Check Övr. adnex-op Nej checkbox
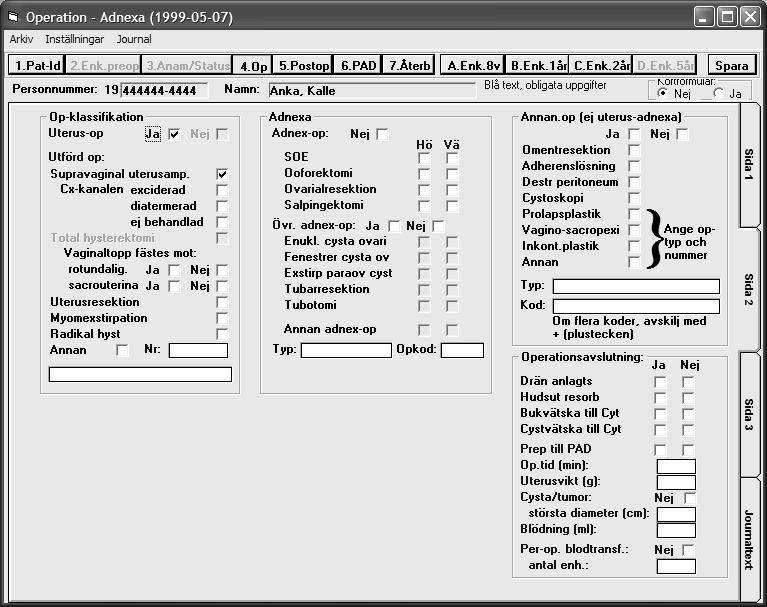The image size is (767, 607). pyautogui.click(x=438, y=226)
